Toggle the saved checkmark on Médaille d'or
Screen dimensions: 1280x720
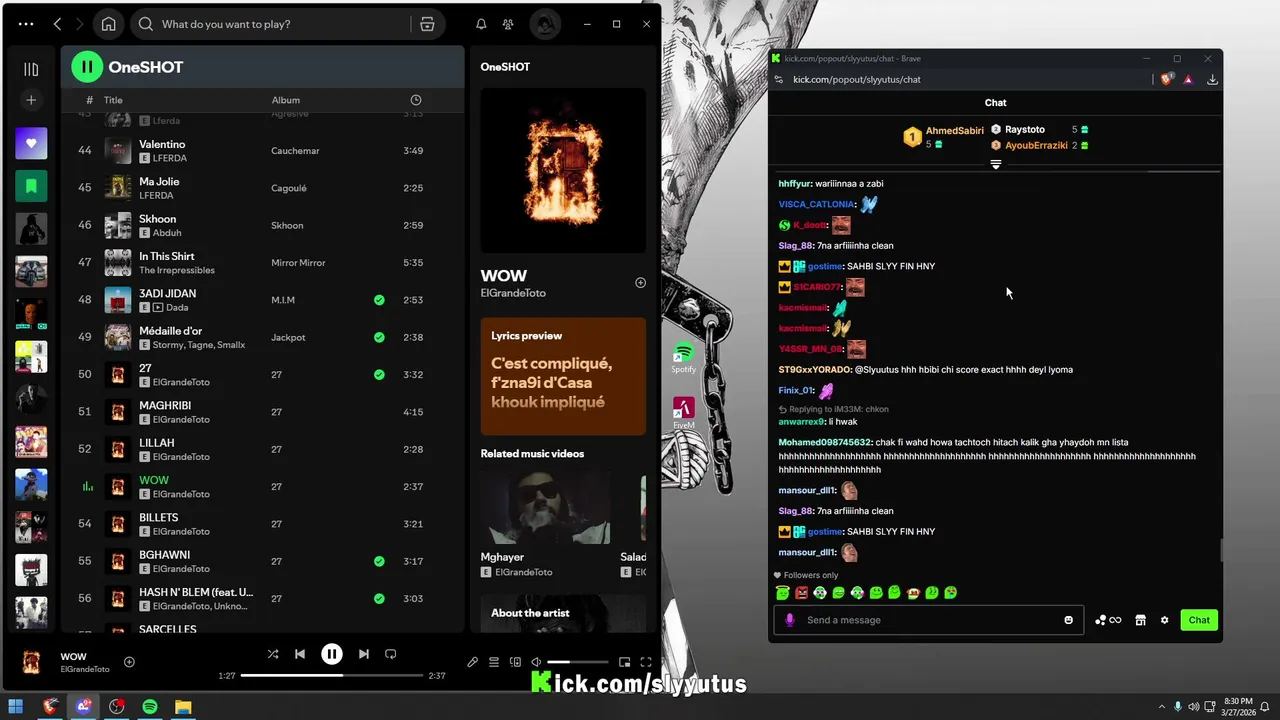(x=379, y=337)
